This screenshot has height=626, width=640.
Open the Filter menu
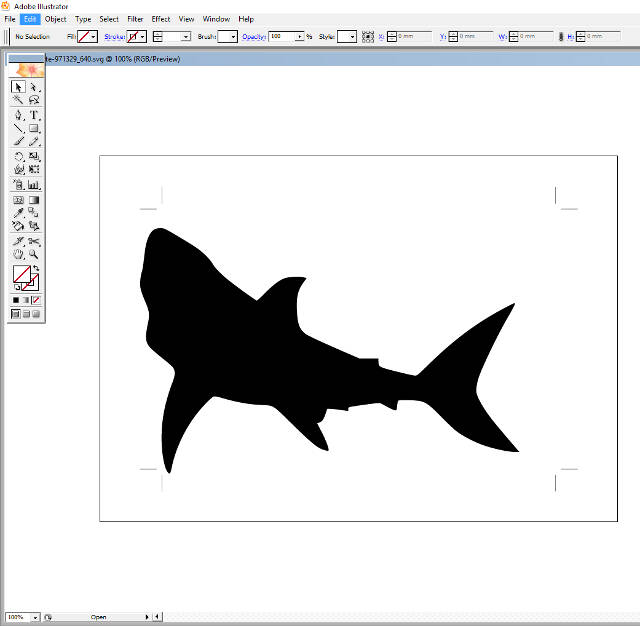(135, 19)
